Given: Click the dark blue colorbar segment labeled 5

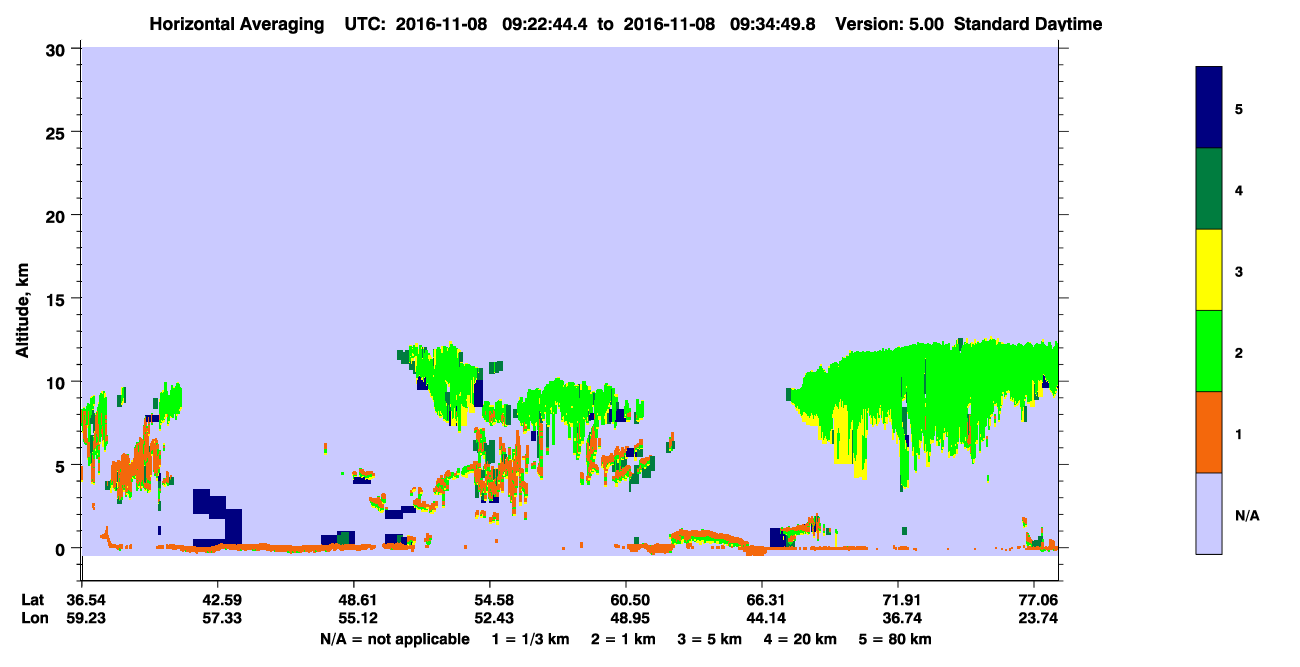Looking at the screenshot, I should click(x=1209, y=108).
